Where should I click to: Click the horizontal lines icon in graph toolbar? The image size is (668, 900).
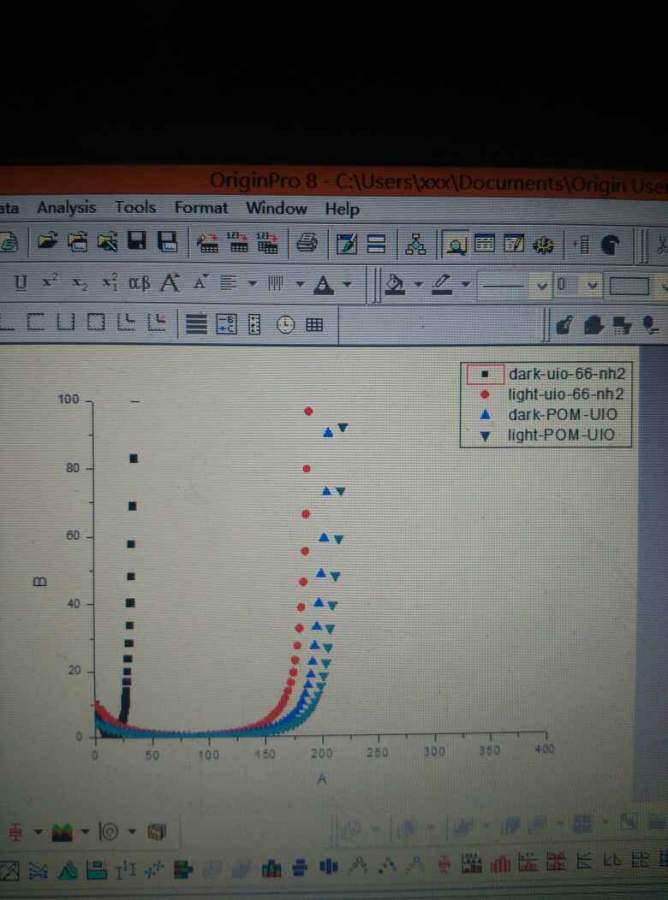pyautogui.click(x=196, y=324)
